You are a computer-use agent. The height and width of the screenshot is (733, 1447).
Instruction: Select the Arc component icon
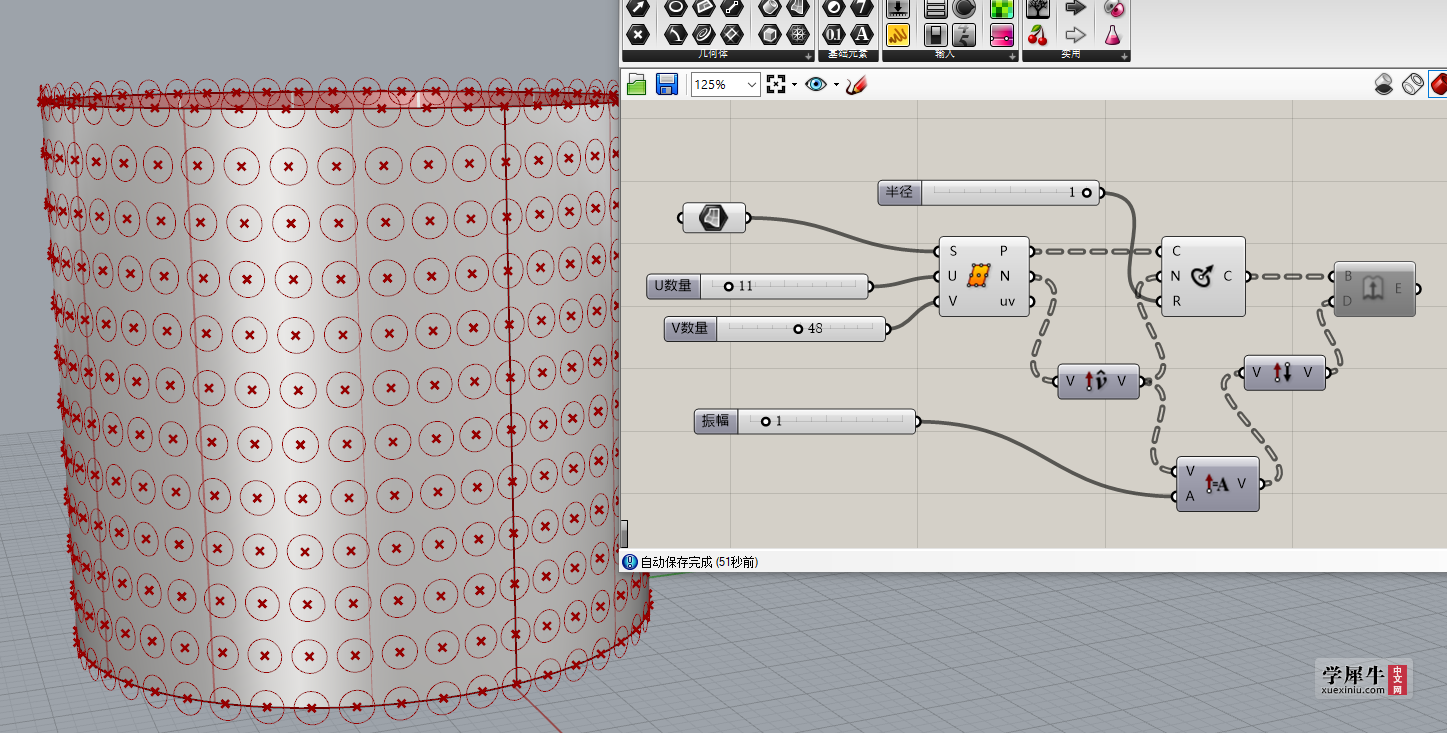[676, 34]
